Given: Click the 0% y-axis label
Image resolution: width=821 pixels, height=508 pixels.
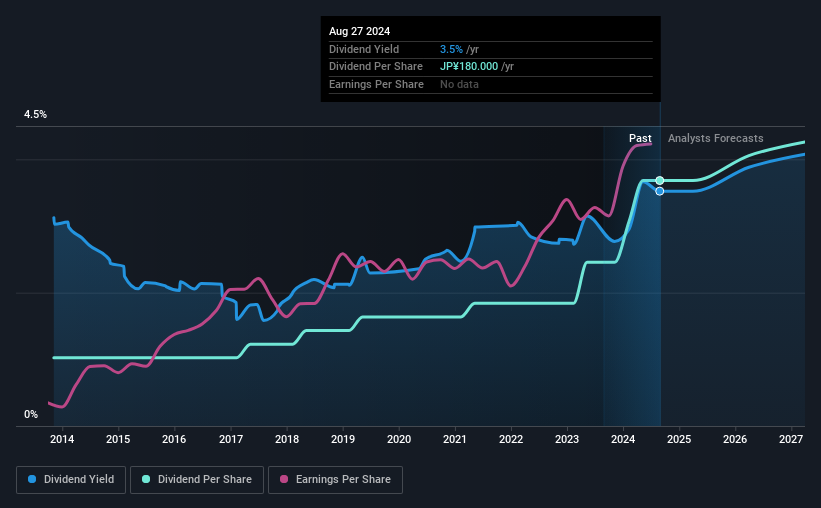Looking at the screenshot, I should [31, 414].
